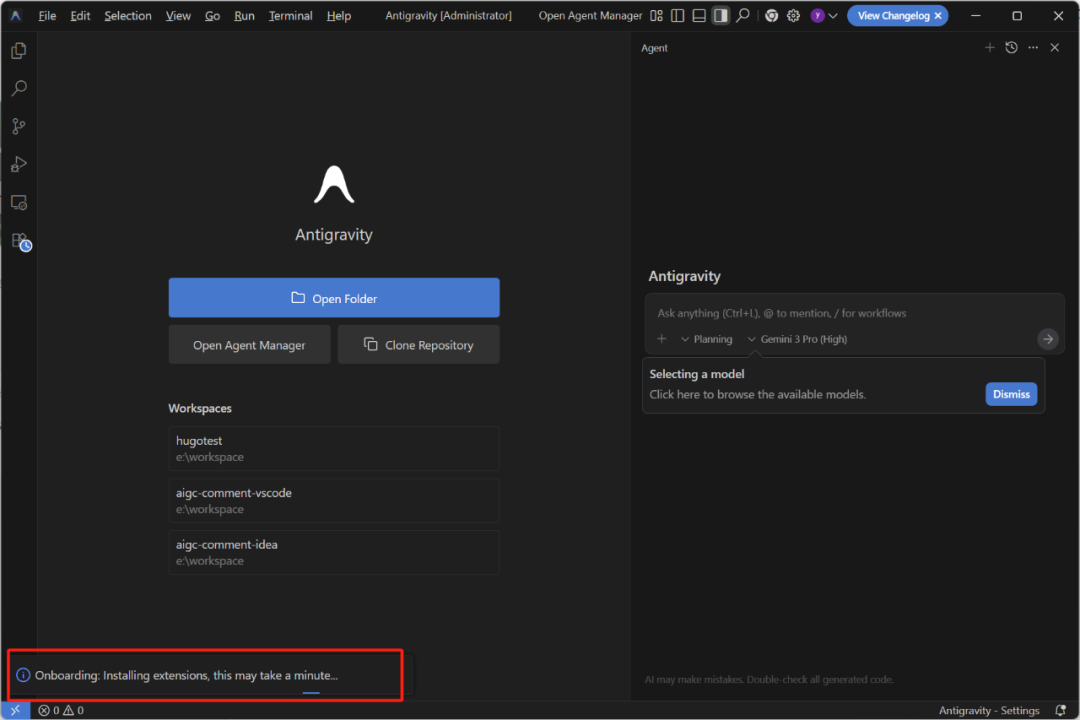Open the Help menu
This screenshot has width=1080, height=720.
[x=338, y=15]
